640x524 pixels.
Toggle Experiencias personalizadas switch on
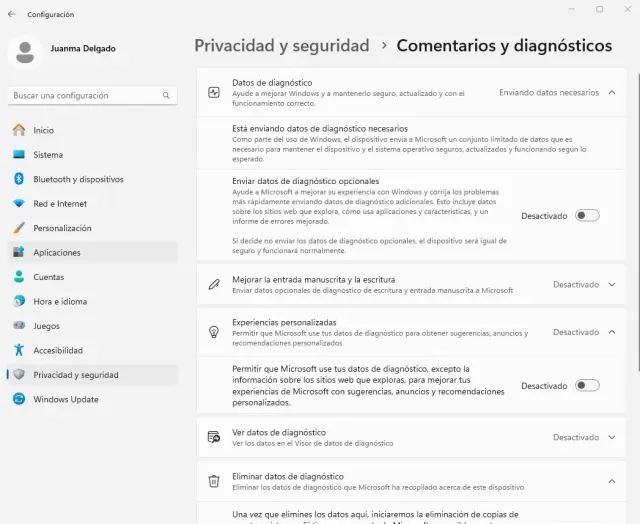click(587, 386)
